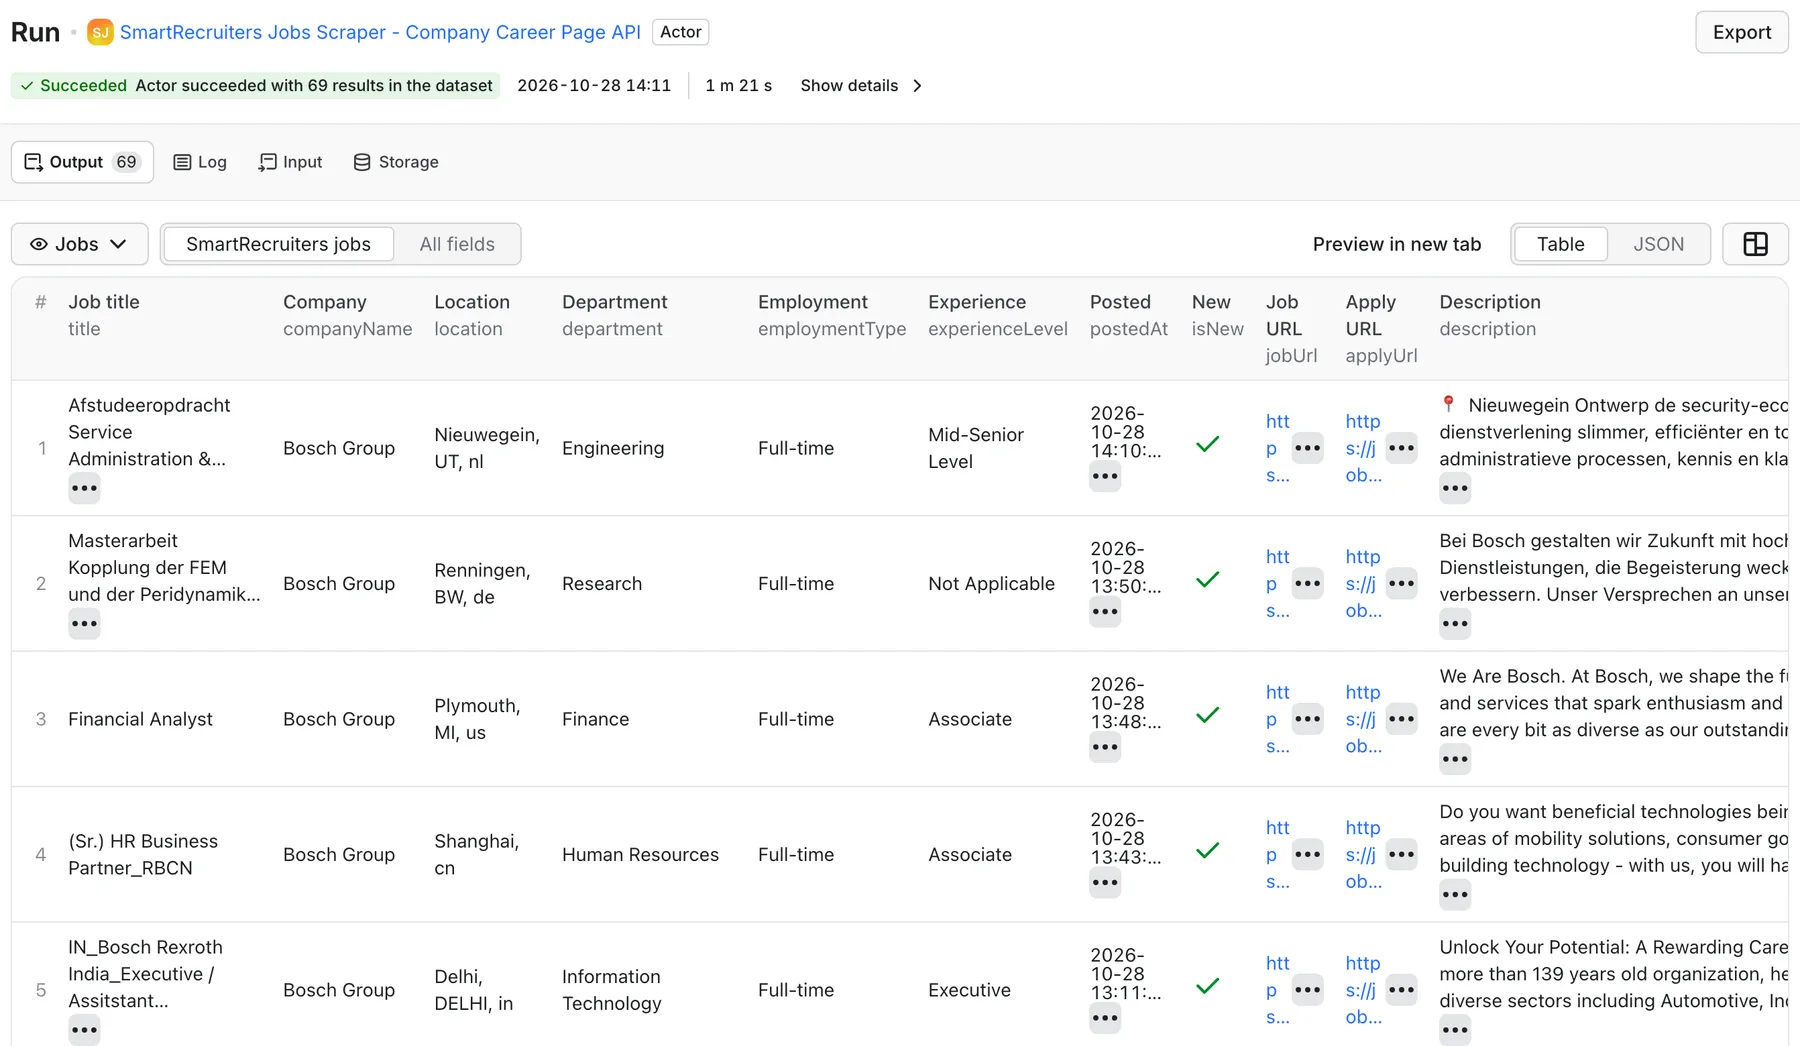Expand job URL ellipsis in Delhi row
The image size is (1800, 1046).
pos(1307,990)
